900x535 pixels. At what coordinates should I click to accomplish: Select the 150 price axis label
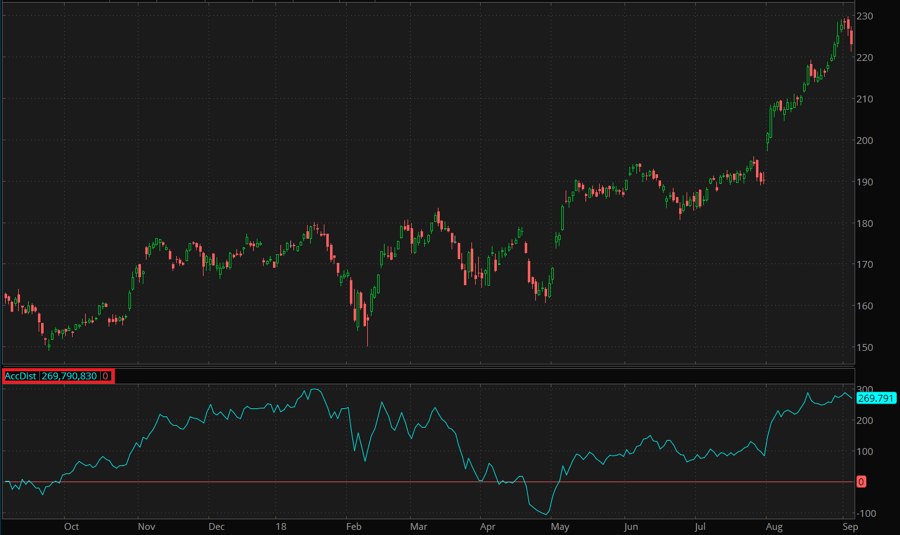click(864, 348)
